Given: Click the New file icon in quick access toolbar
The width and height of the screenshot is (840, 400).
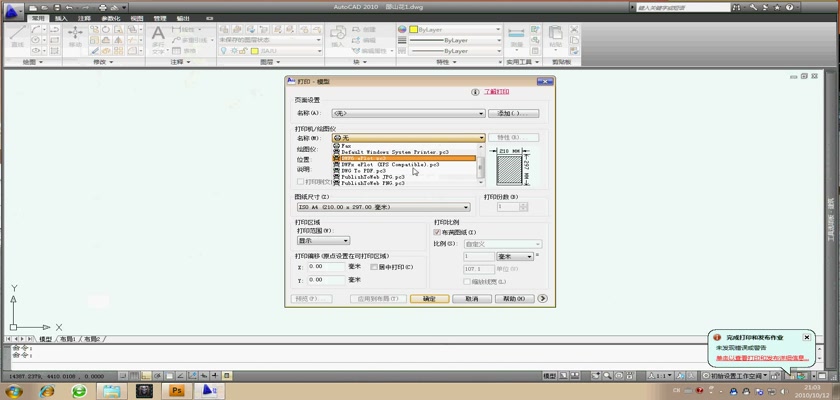Looking at the screenshot, I should pyautogui.click(x=33, y=8).
